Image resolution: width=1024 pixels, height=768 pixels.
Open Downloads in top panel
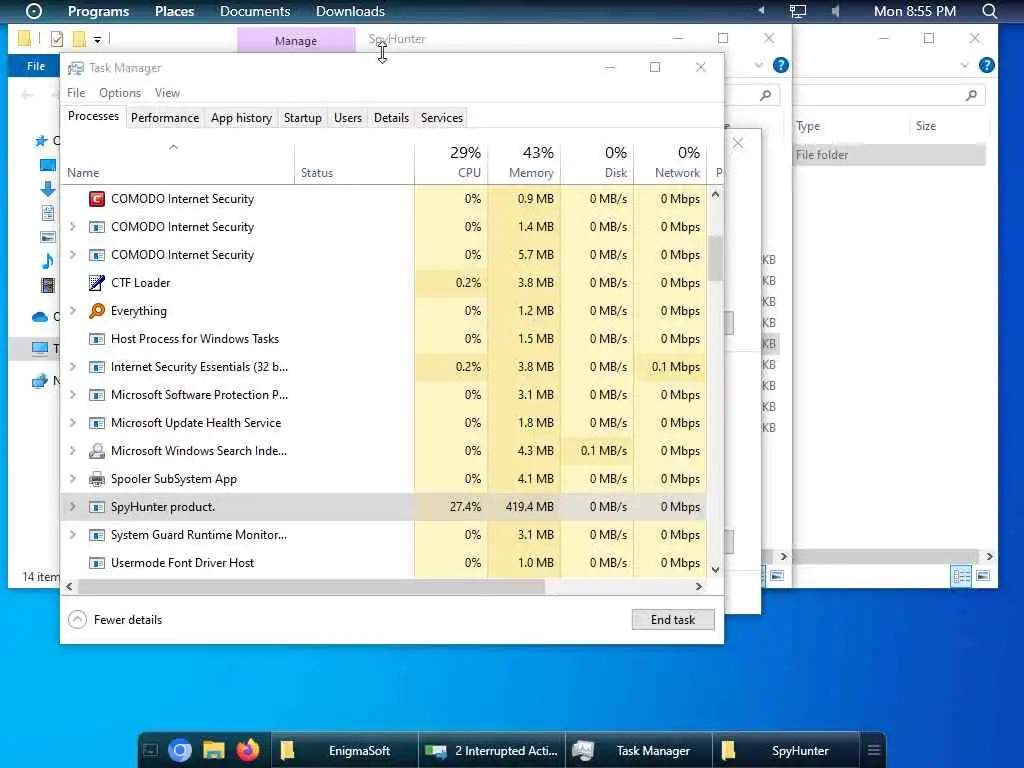point(350,11)
